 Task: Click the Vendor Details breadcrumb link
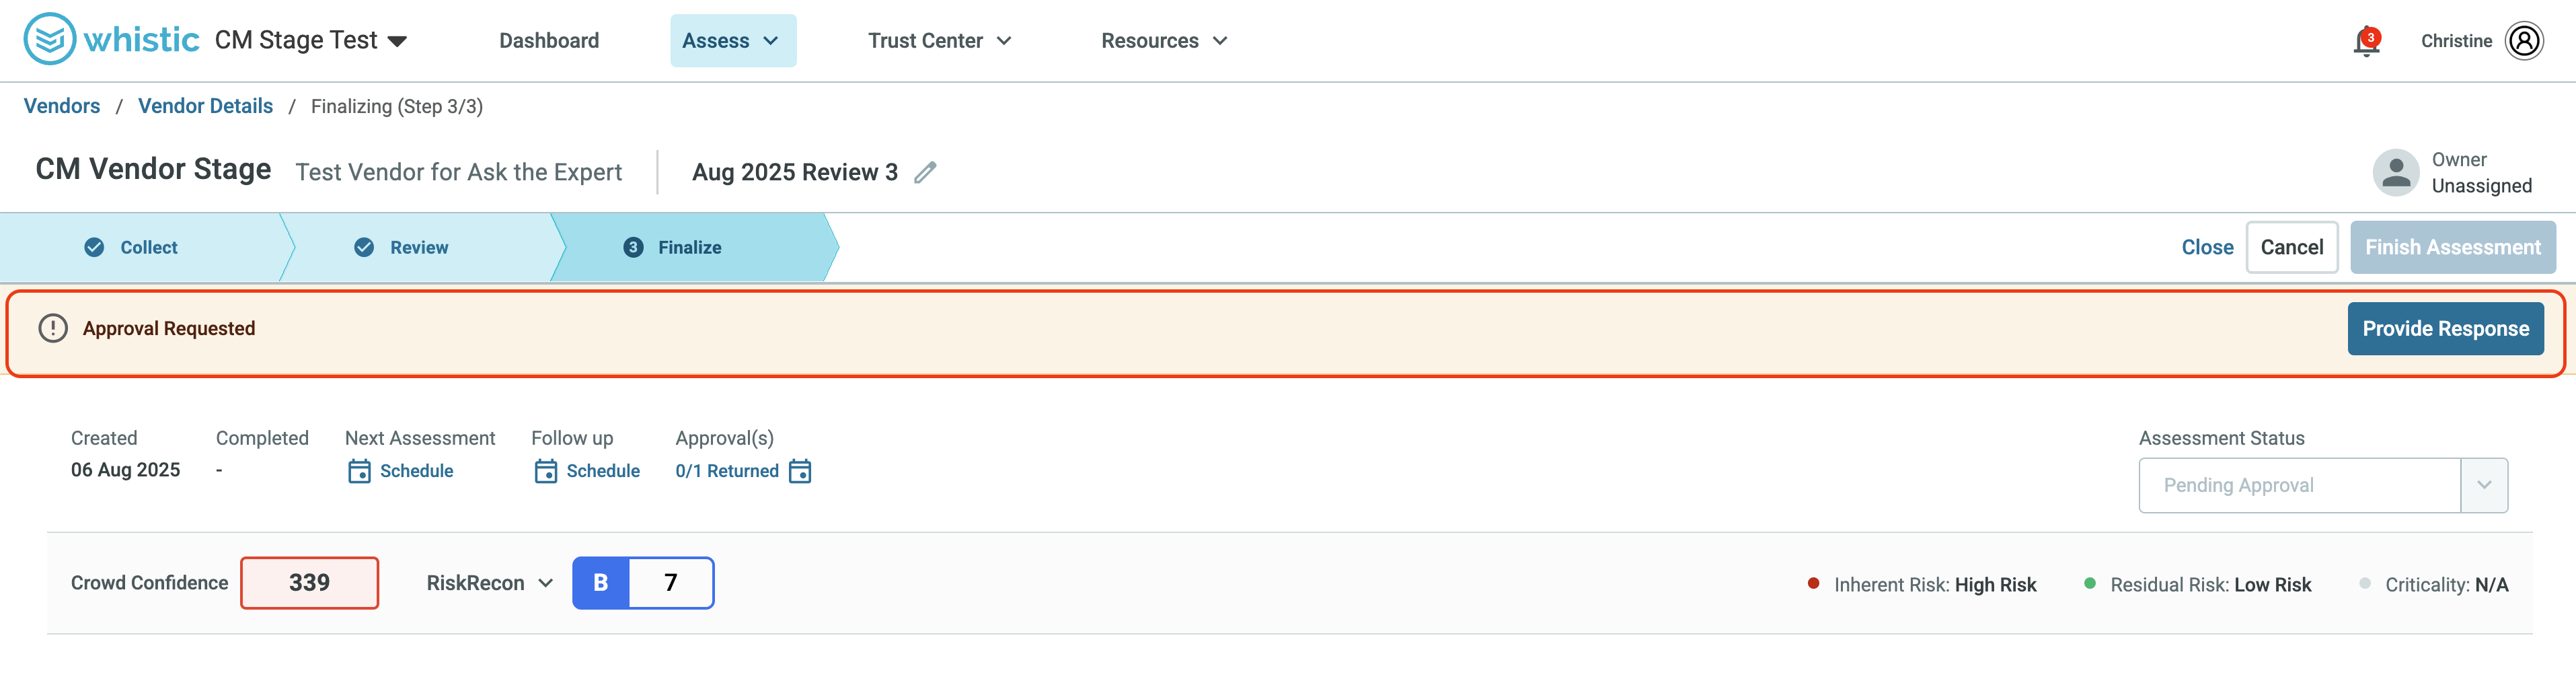[x=205, y=106]
